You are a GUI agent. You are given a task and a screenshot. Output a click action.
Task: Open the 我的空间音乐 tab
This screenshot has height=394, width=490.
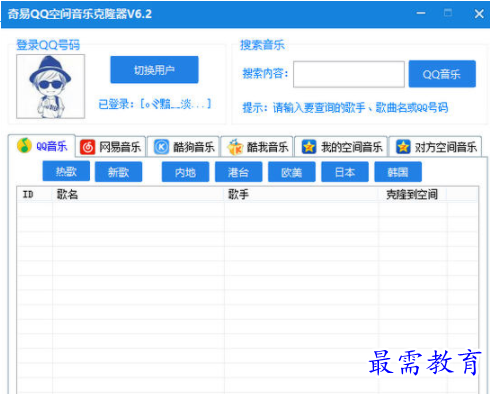[x=341, y=147]
